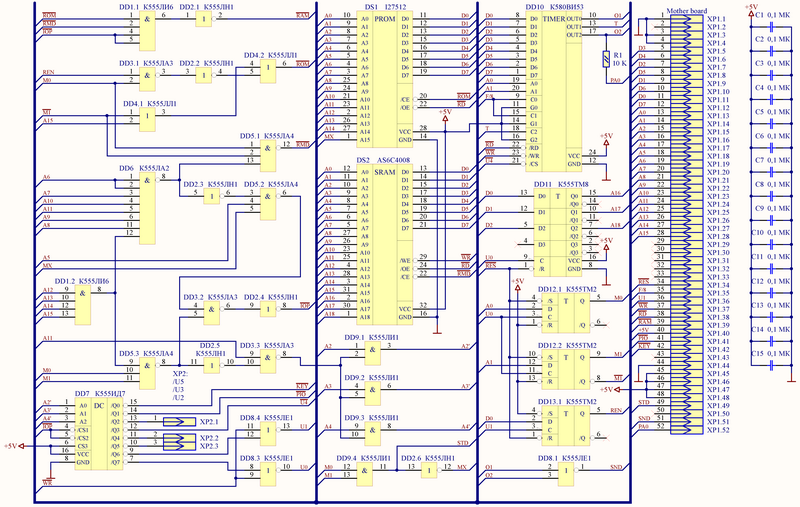This screenshot has height=507, width=800.
Task: Select the DD4.2 K555ЛЛ1 OR gate
Action: click(x=268, y=68)
